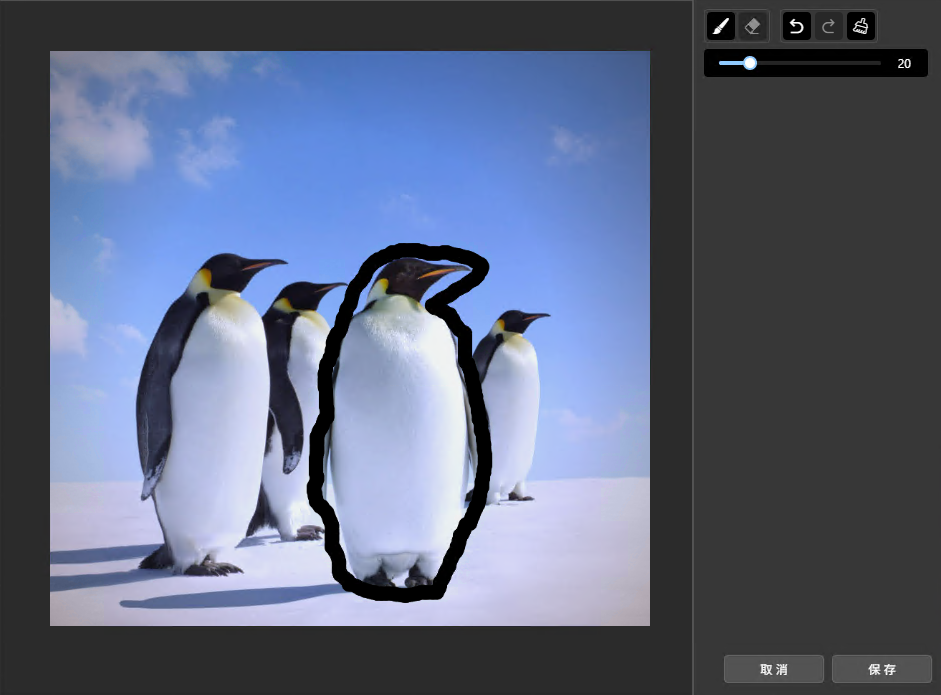Select the Brush tool
Viewport: 941px width, 695px height.
coord(721,26)
